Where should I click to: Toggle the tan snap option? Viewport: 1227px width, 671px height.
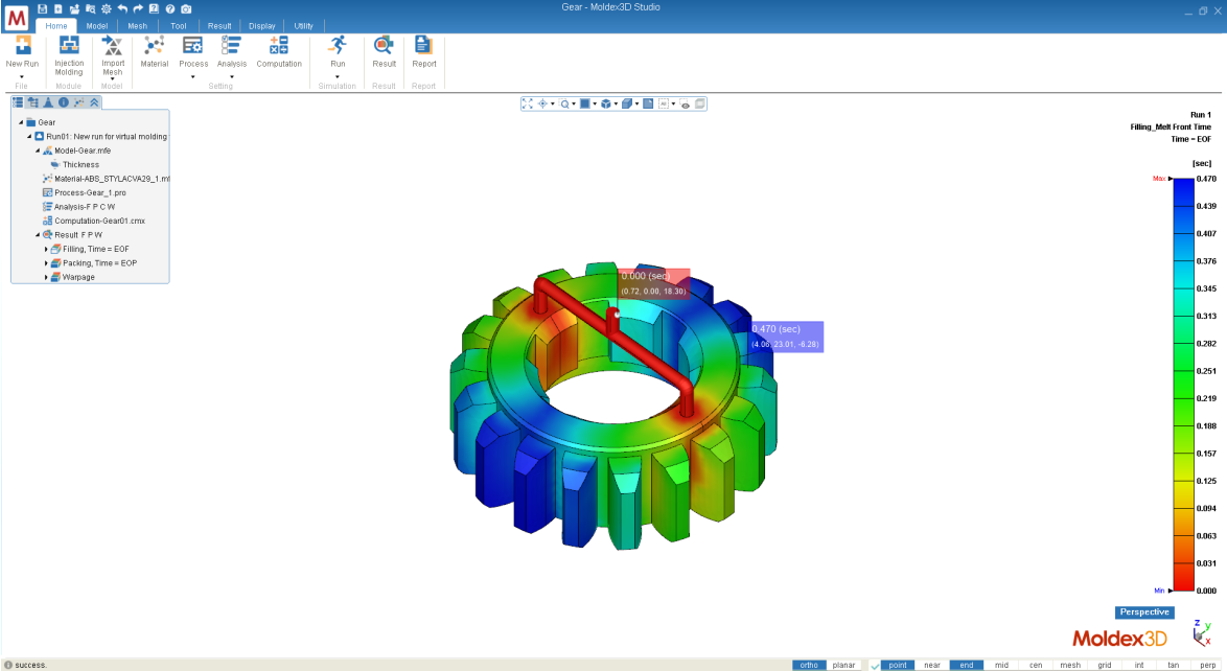pos(1174,665)
